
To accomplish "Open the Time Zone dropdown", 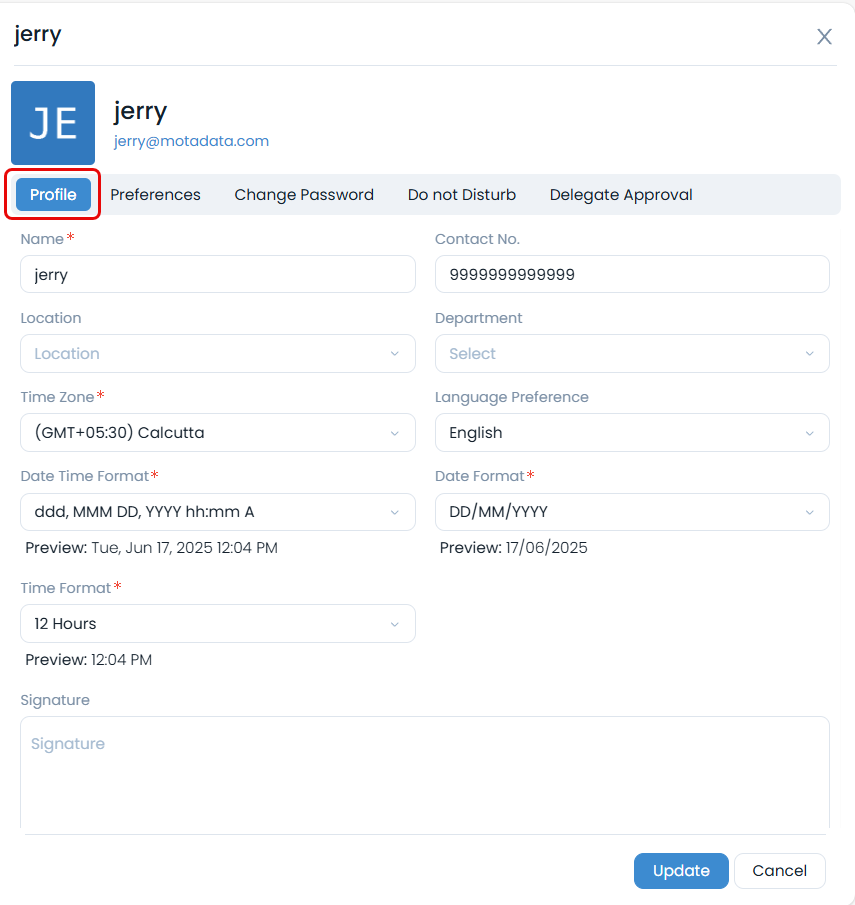I will coord(217,432).
